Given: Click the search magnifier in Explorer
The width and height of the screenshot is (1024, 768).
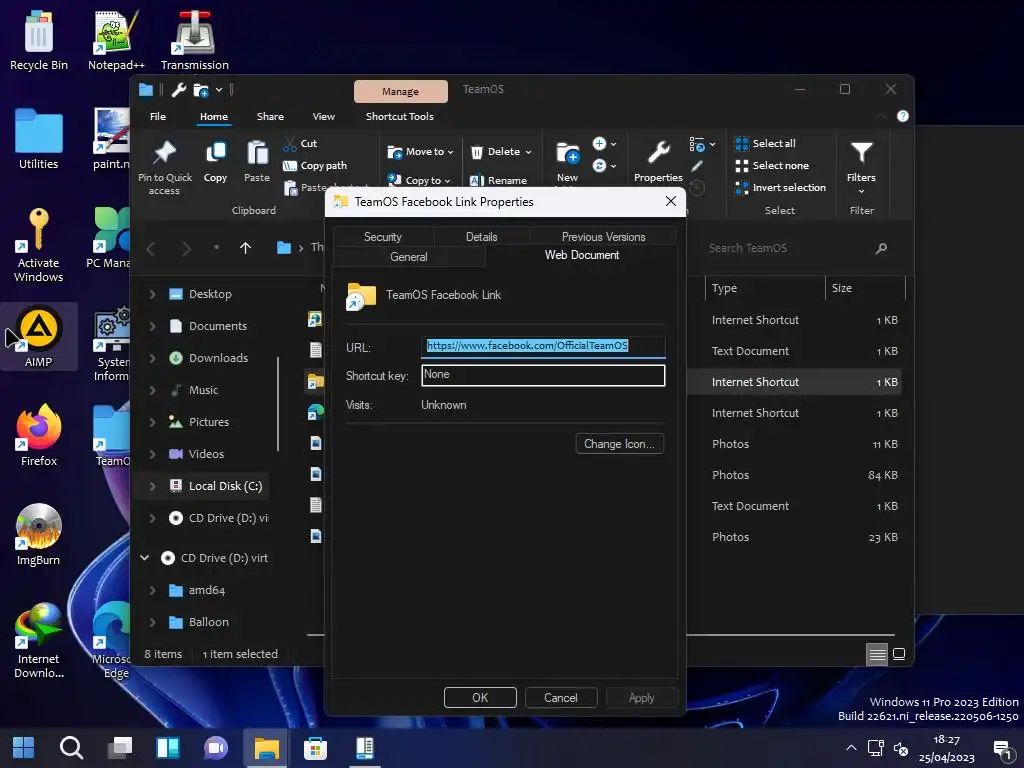Looking at the screenshot, I should (881, 248).
